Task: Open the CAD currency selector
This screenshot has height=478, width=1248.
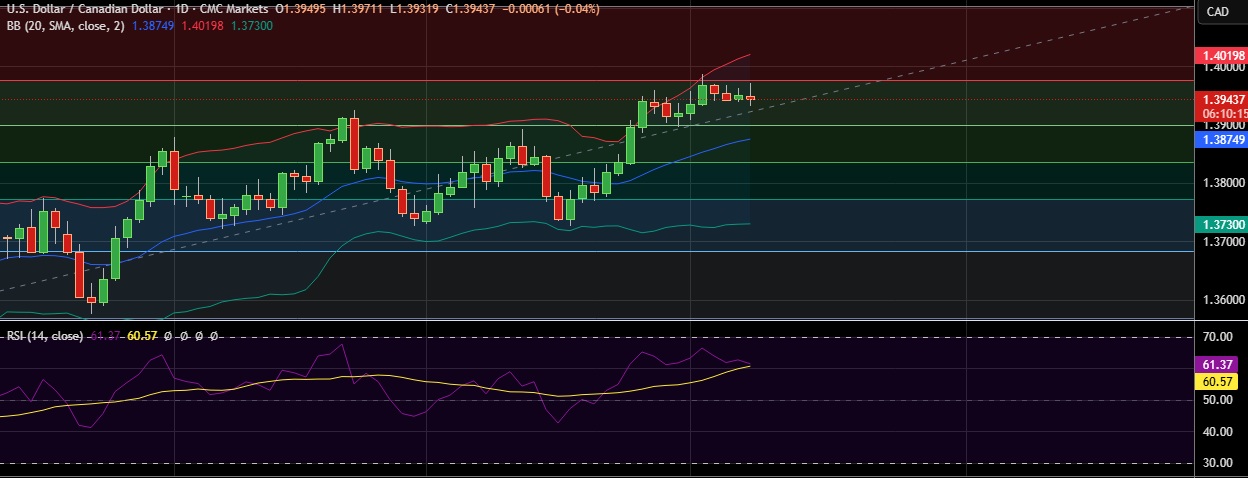Action: (1218, 11)
